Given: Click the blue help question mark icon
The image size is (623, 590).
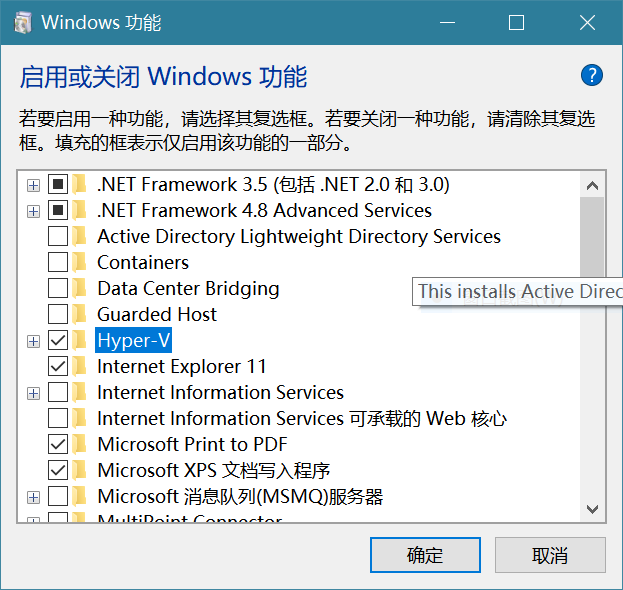Looking at the screenshot, I should click(592, 75).
